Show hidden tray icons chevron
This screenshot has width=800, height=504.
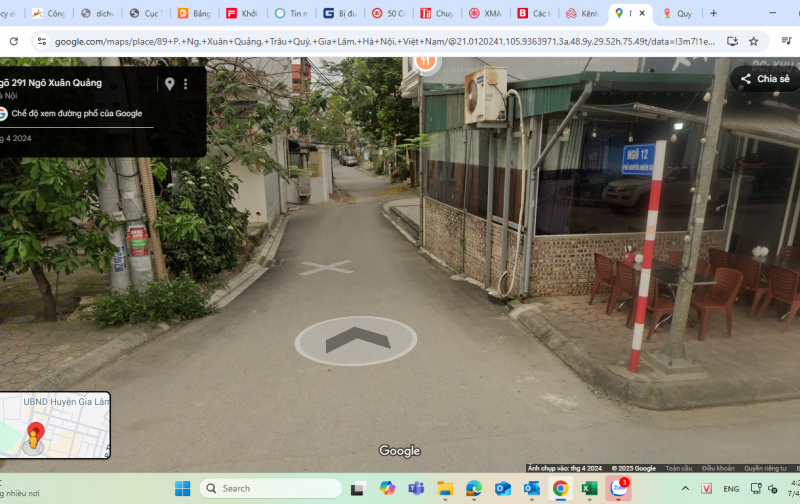tap(685, 488)
